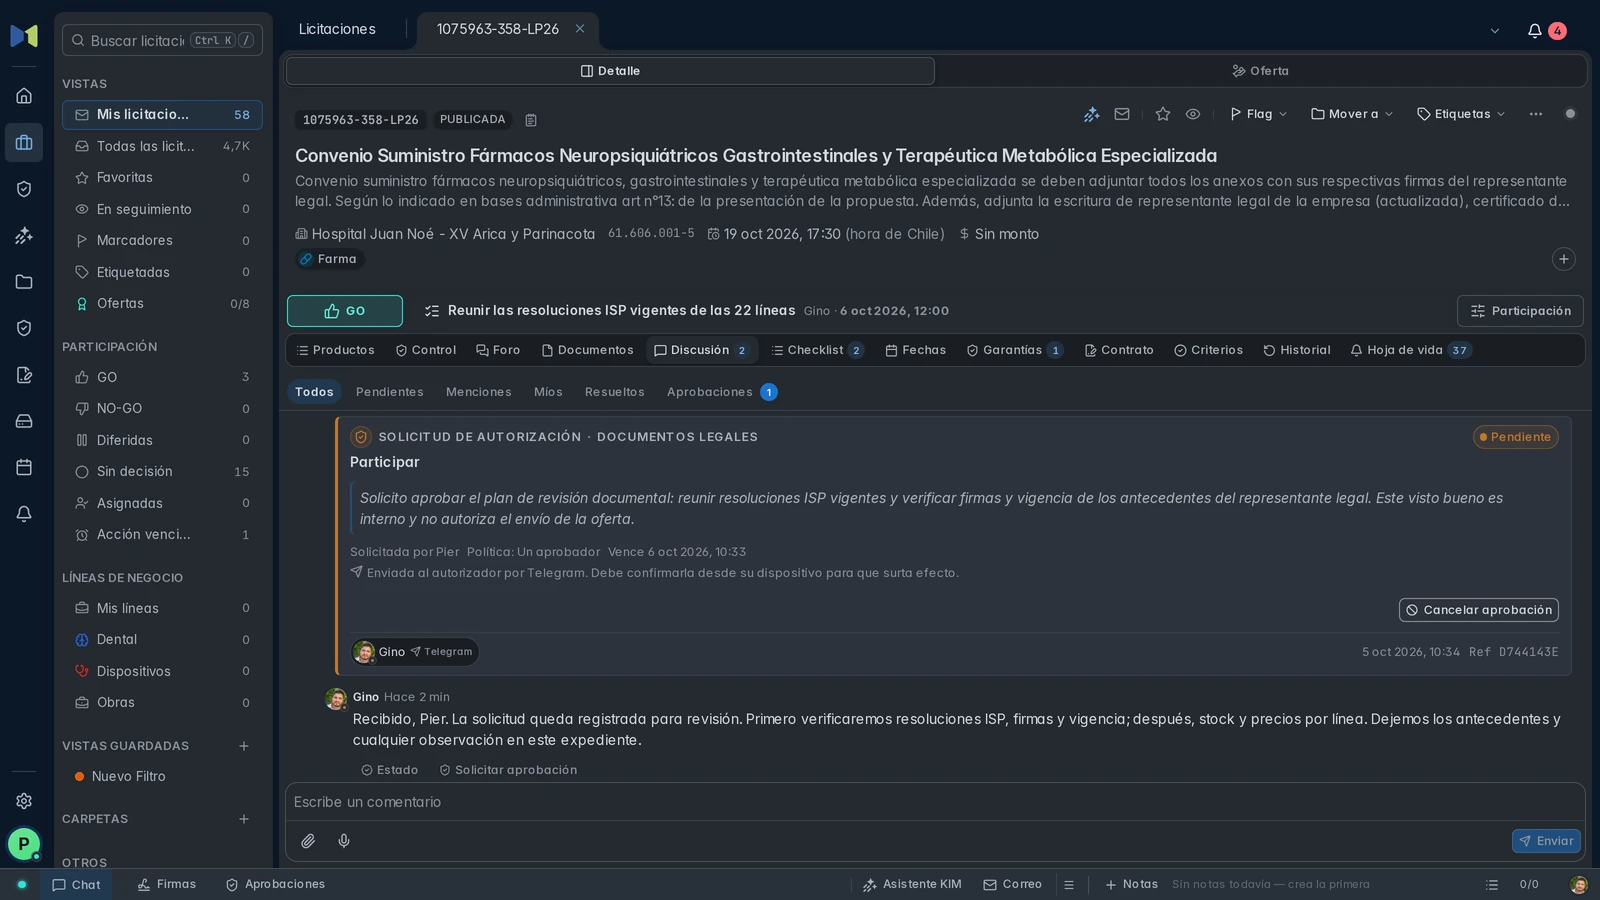1600x900 pixels.
Task: Open the home icon in left rail
Action: pos(24,96)
